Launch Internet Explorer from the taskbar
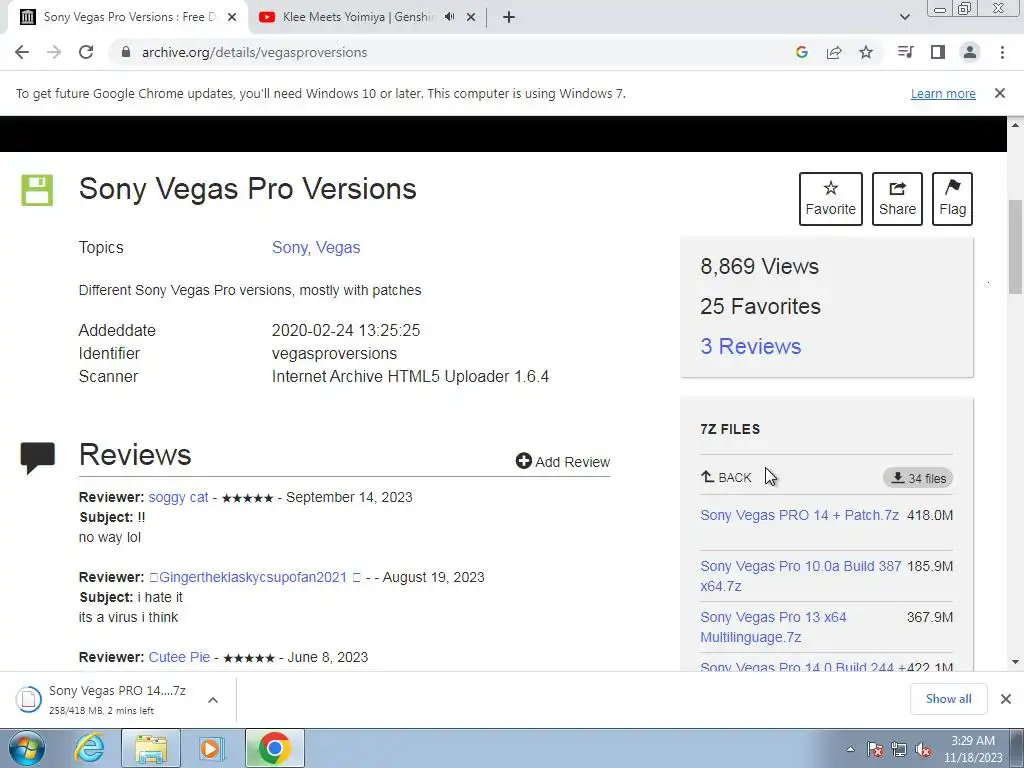This screenshot has height=768, width=1024. (89, 748)
